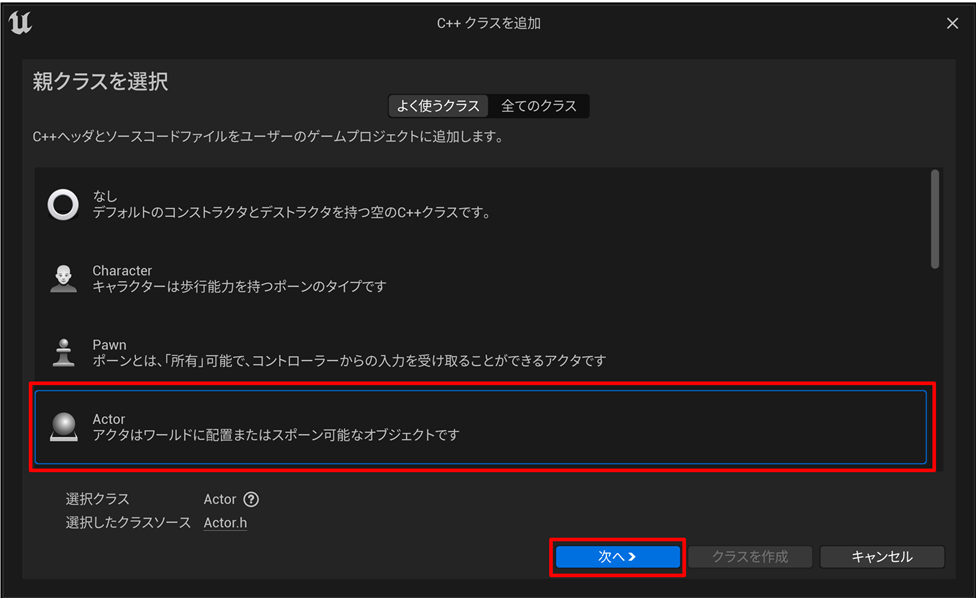Click the description starting ポーンとは、「所有」可能で
The height and width of the screenshot is (598, 976).
[349, 360]
